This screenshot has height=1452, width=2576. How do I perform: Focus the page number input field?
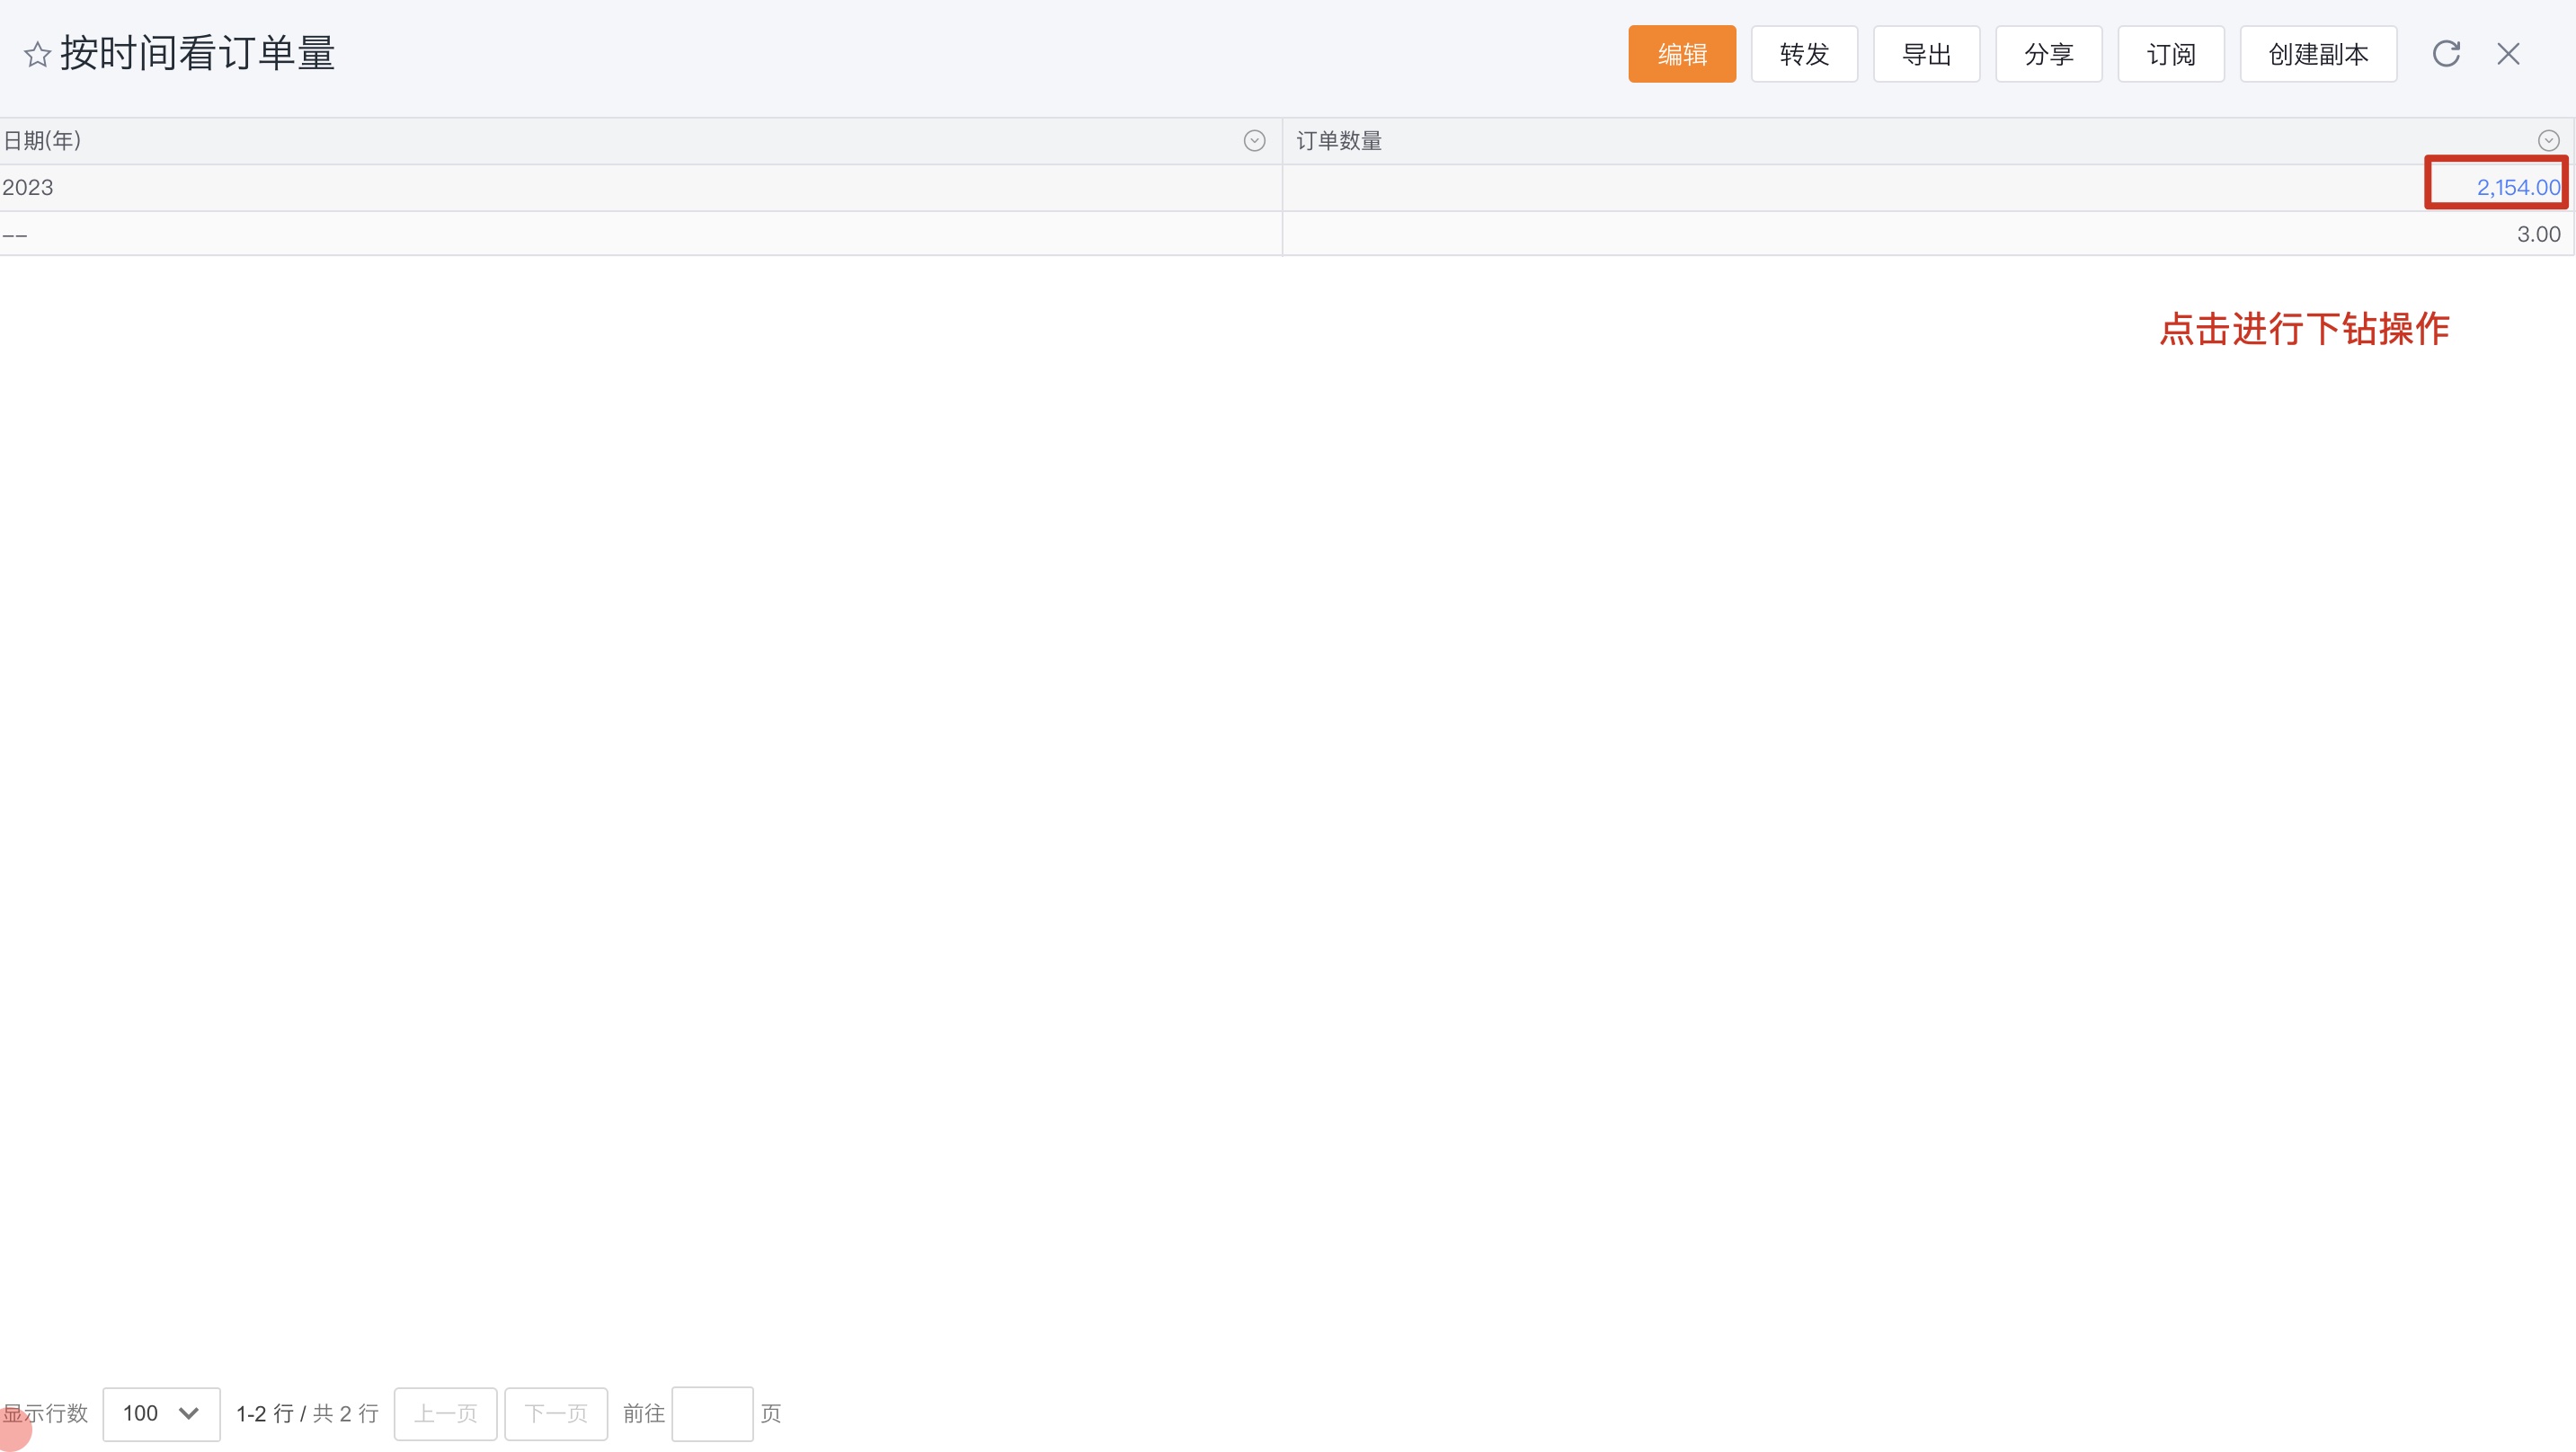712,1414
